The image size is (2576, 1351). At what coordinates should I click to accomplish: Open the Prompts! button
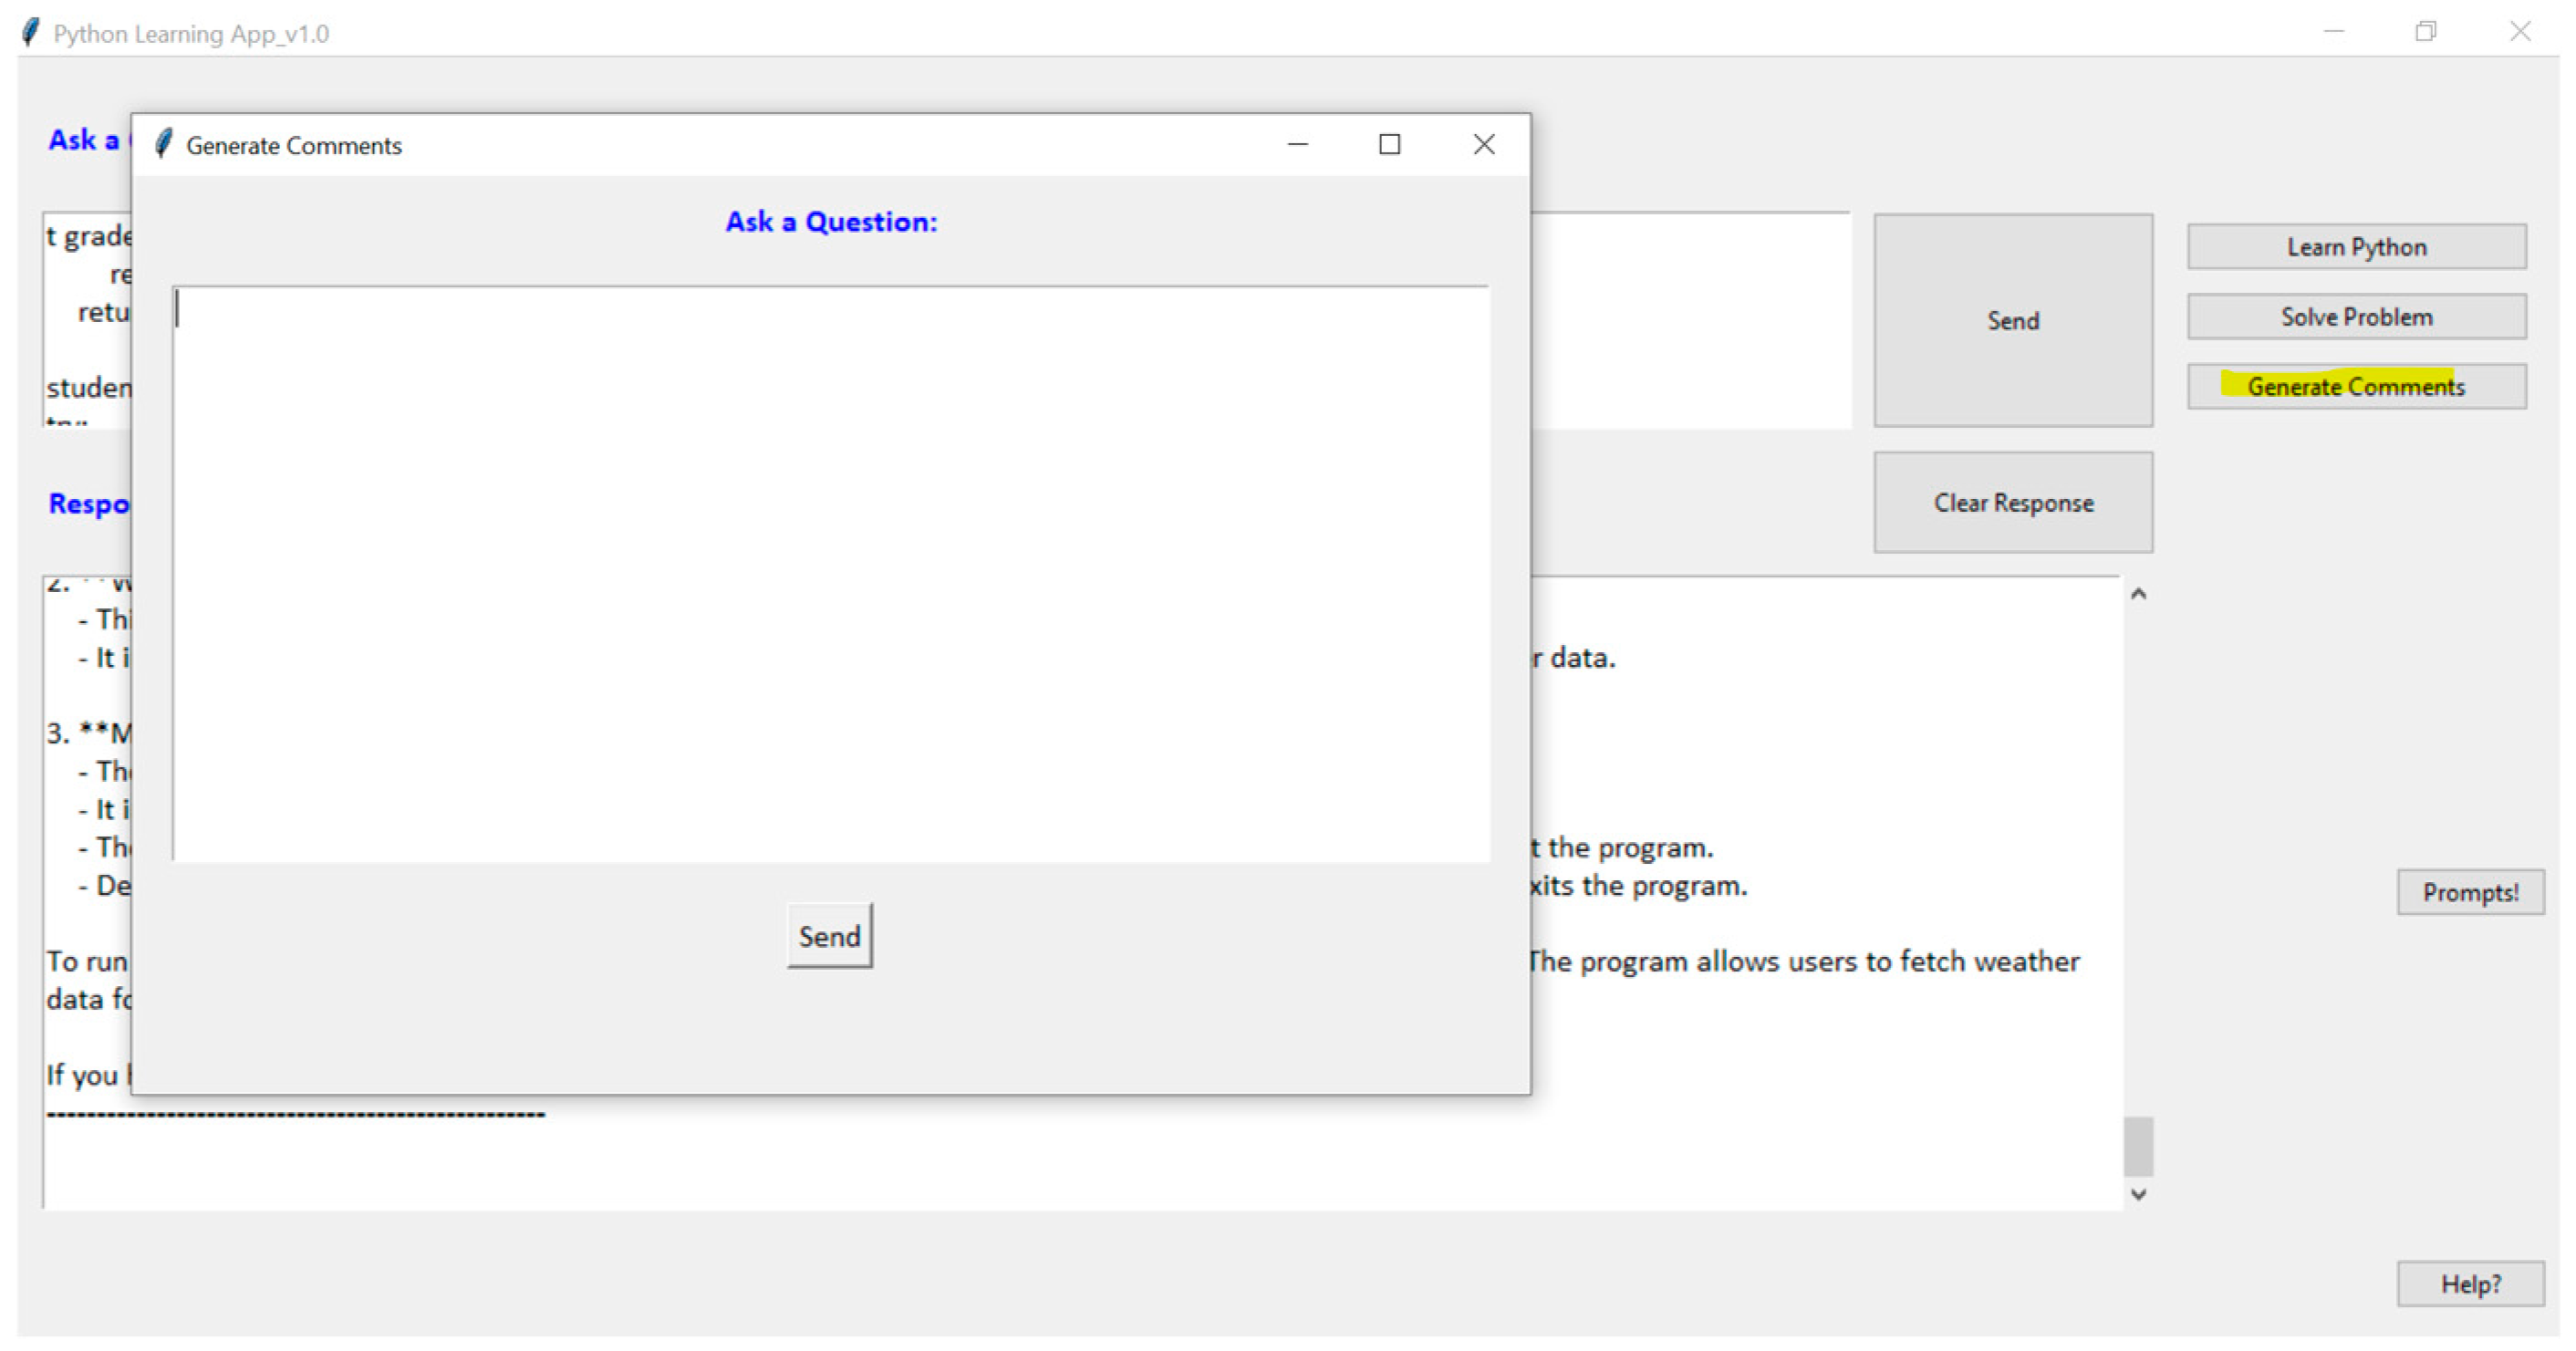(x=2469, y=892)
